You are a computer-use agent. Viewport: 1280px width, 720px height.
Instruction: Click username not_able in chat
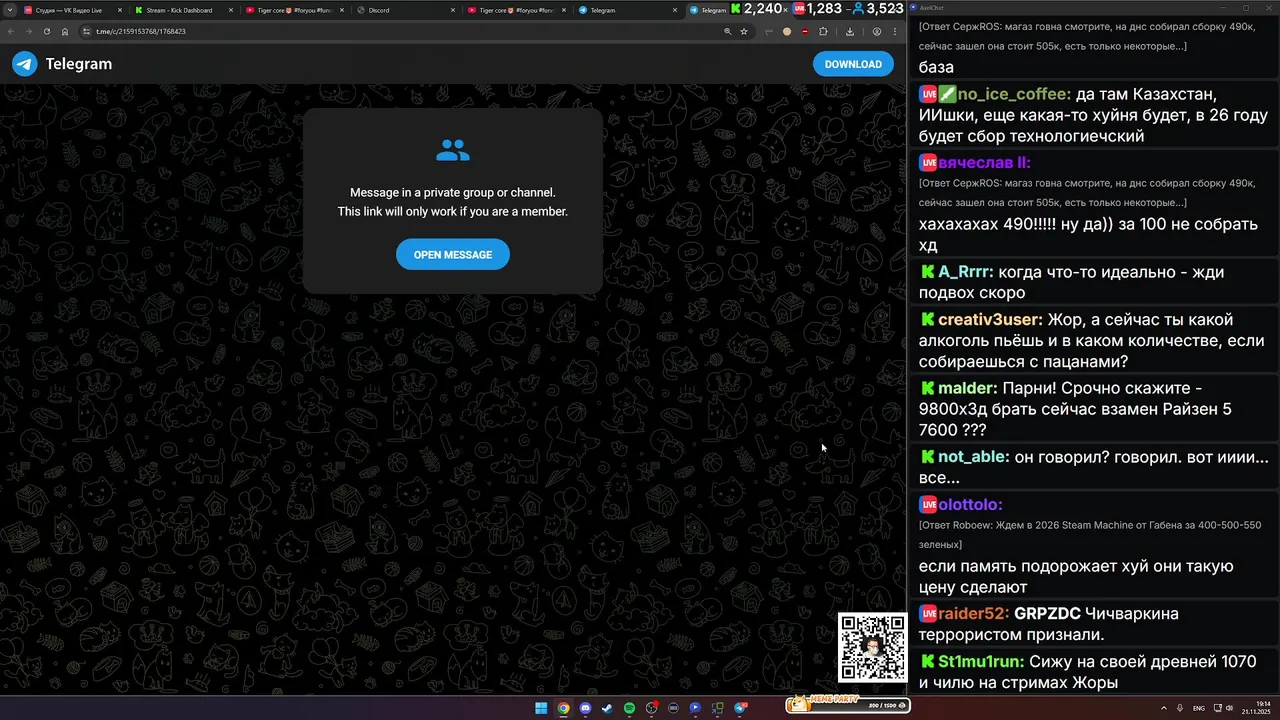[x=973, y=457]
